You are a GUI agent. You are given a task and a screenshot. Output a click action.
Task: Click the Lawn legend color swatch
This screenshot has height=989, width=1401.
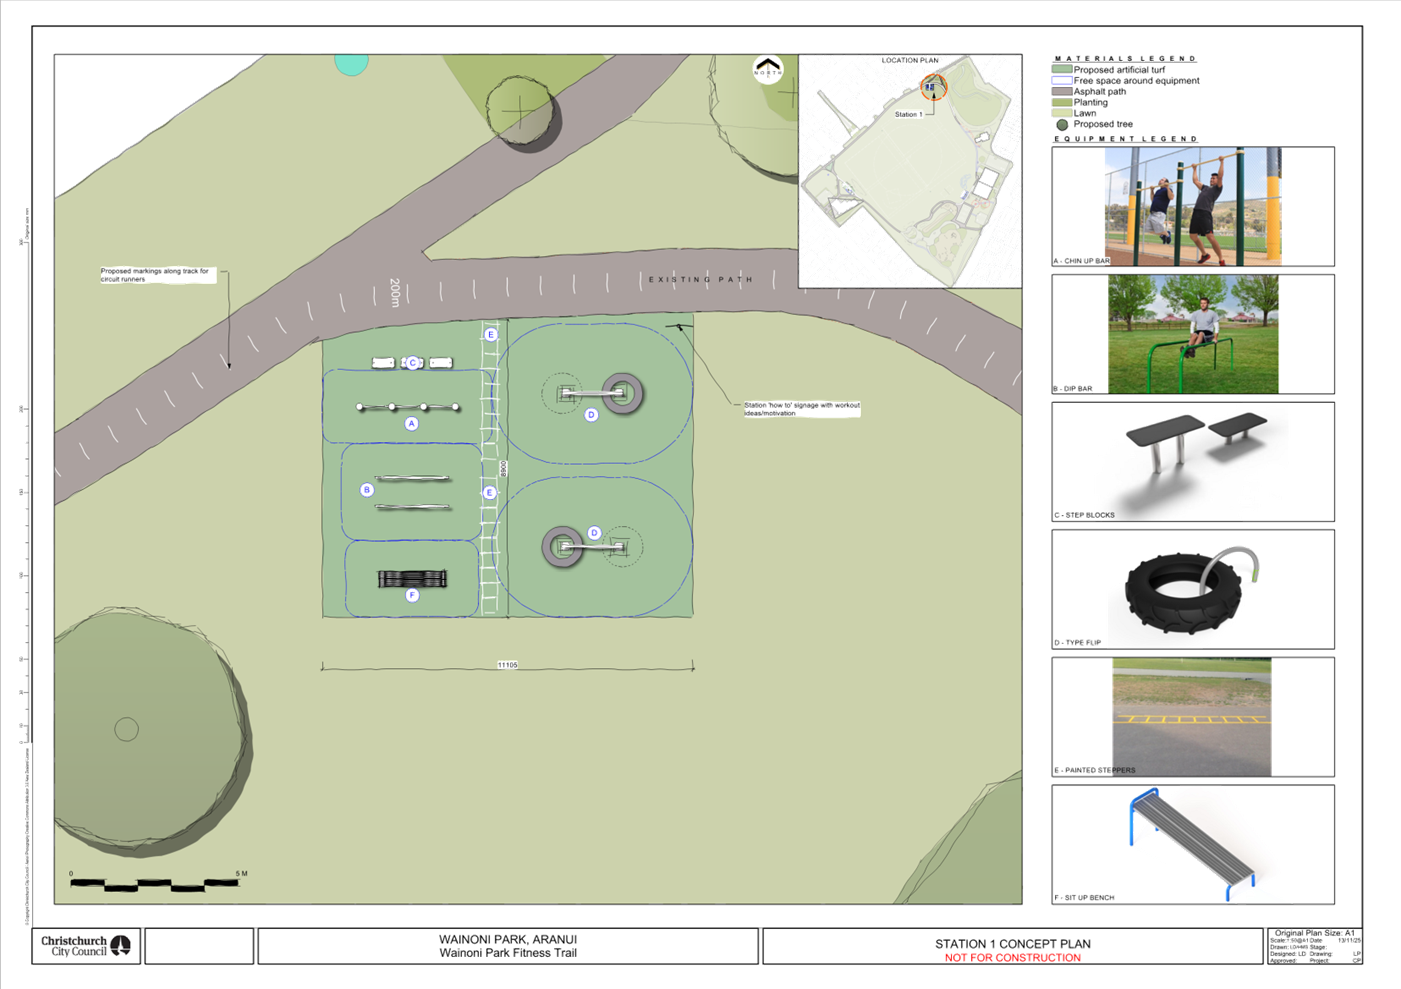(1061, 114)
